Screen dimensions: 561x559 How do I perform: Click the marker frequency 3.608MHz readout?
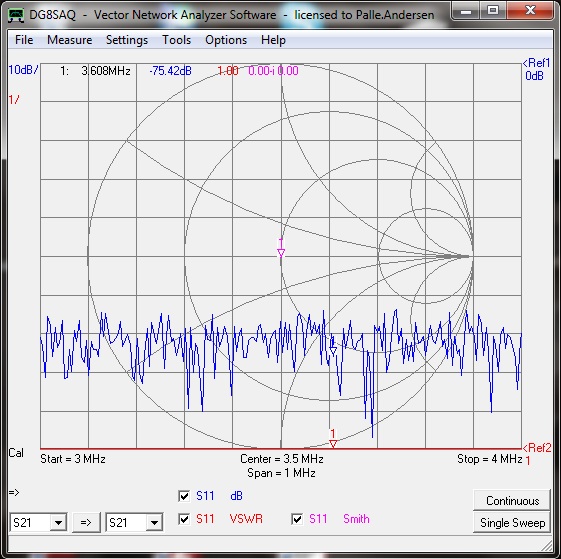(x=106, y=71)
